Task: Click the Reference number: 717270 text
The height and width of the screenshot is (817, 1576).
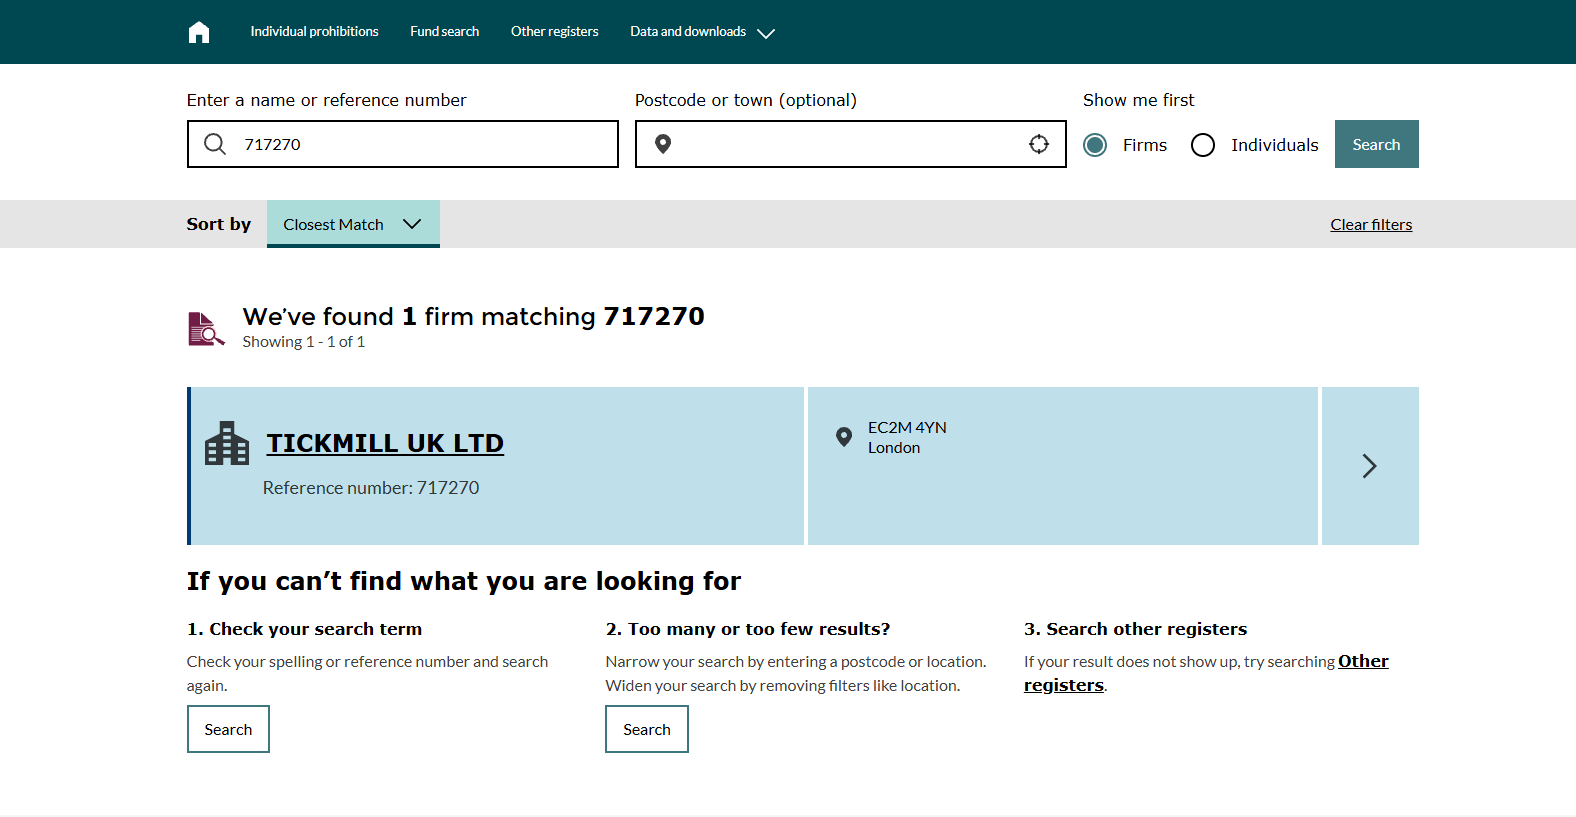Action: (x=371, y=488)
